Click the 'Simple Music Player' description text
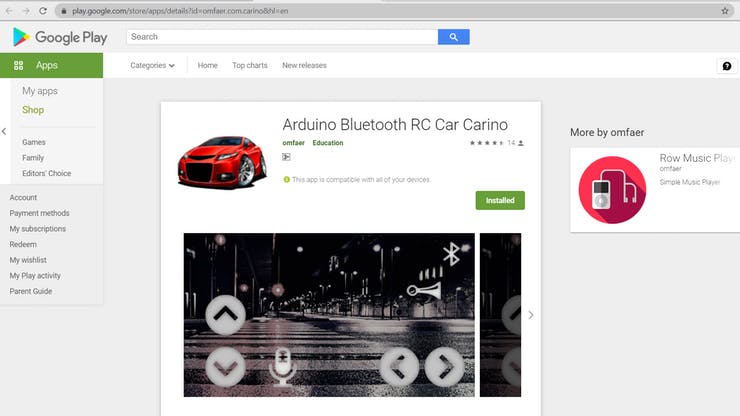The width and height of the screenshot is (740, 416). coord(690,182)
